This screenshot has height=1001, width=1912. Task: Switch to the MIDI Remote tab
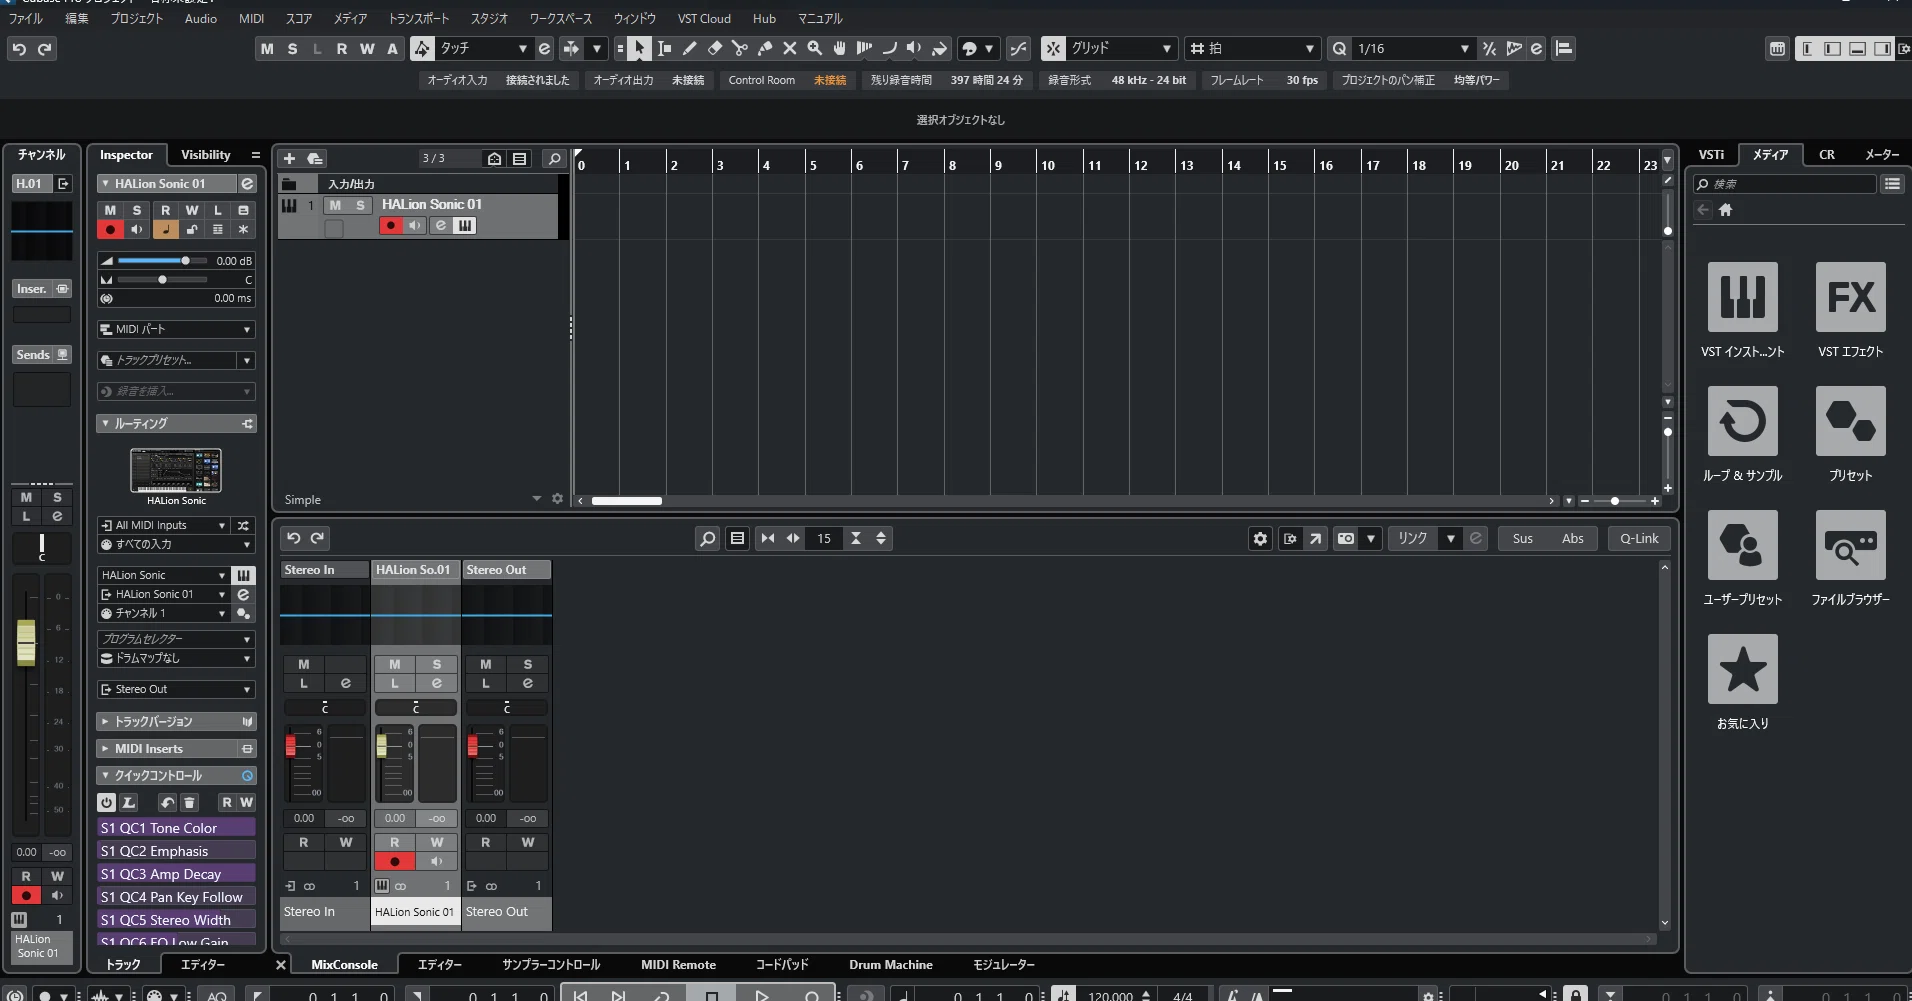[678, 965]
